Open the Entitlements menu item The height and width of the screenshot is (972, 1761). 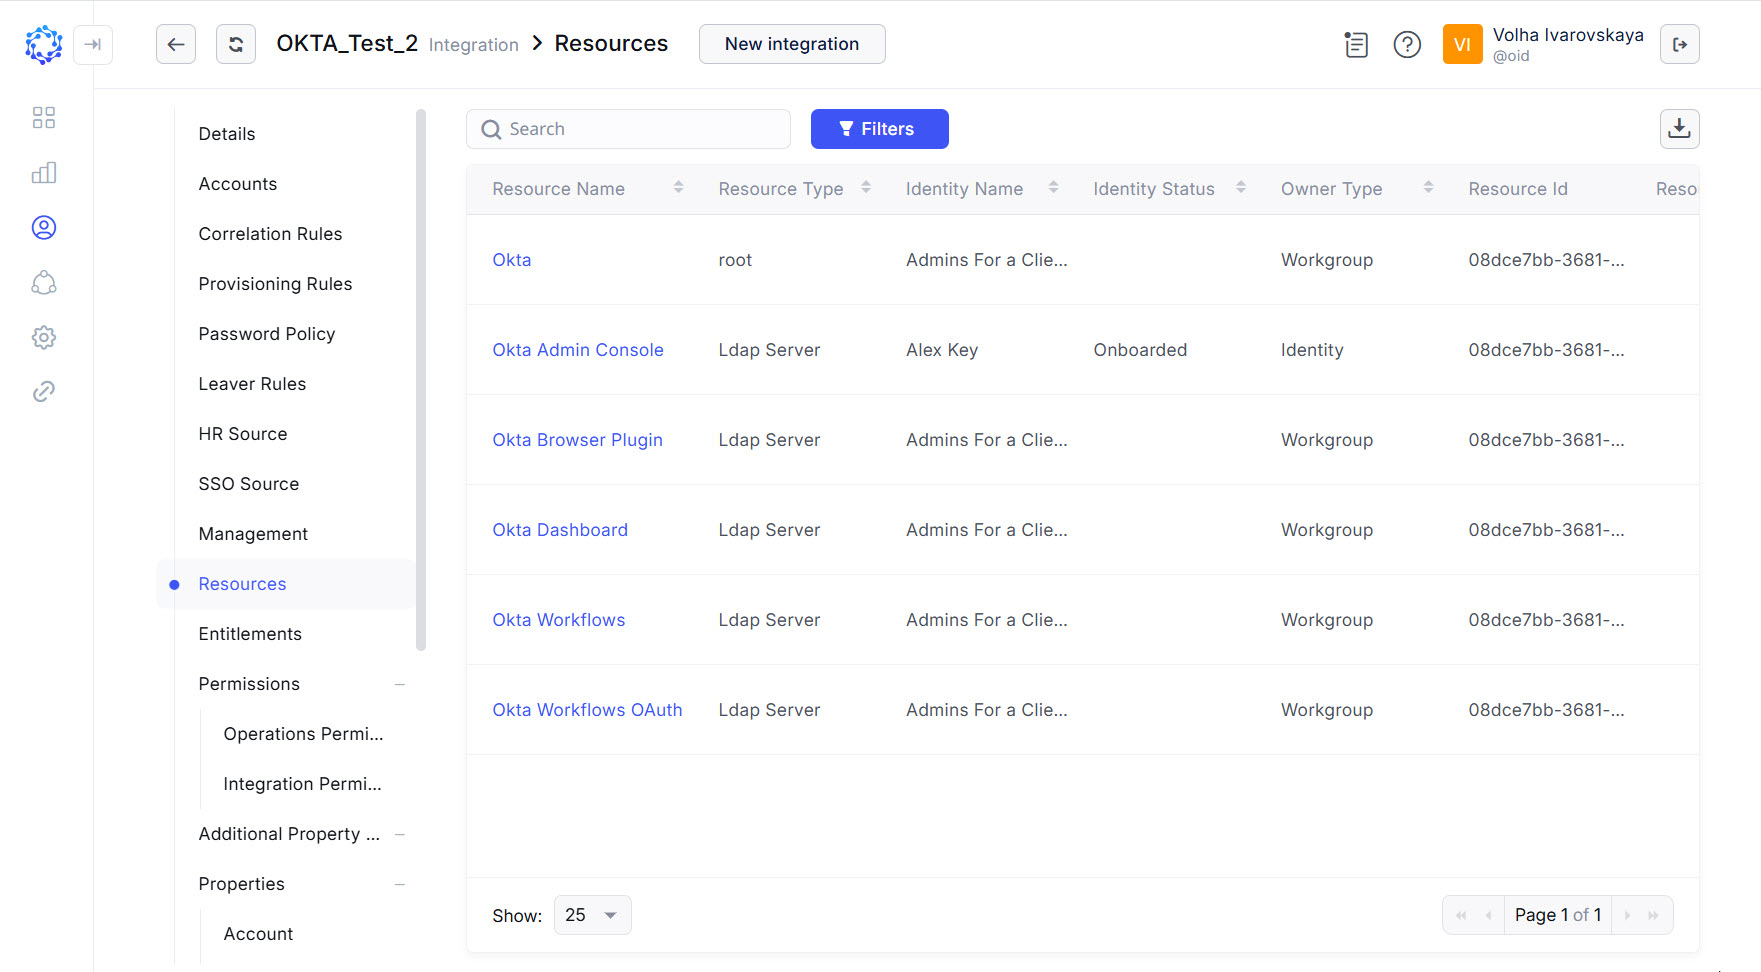[250, 634]
